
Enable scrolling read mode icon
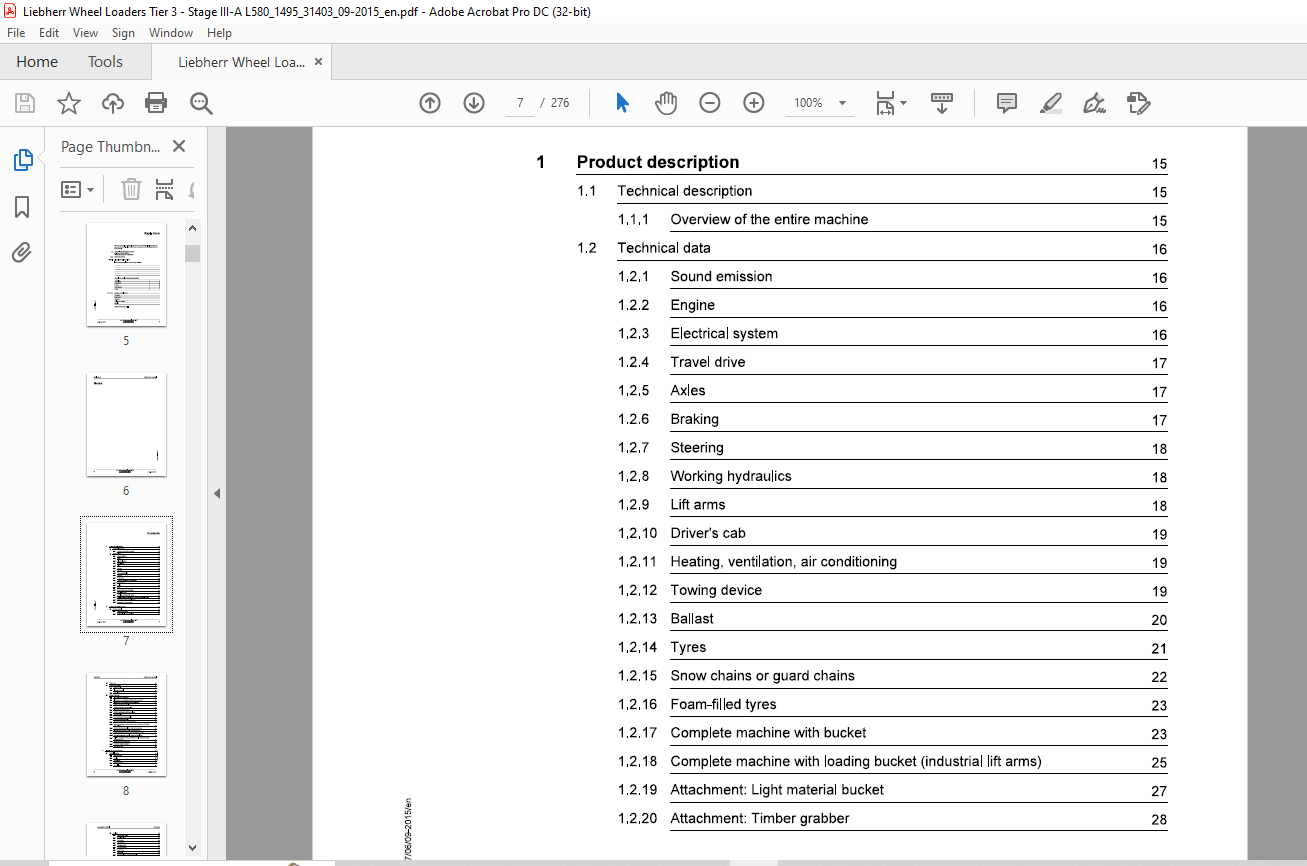pos(941,103)
